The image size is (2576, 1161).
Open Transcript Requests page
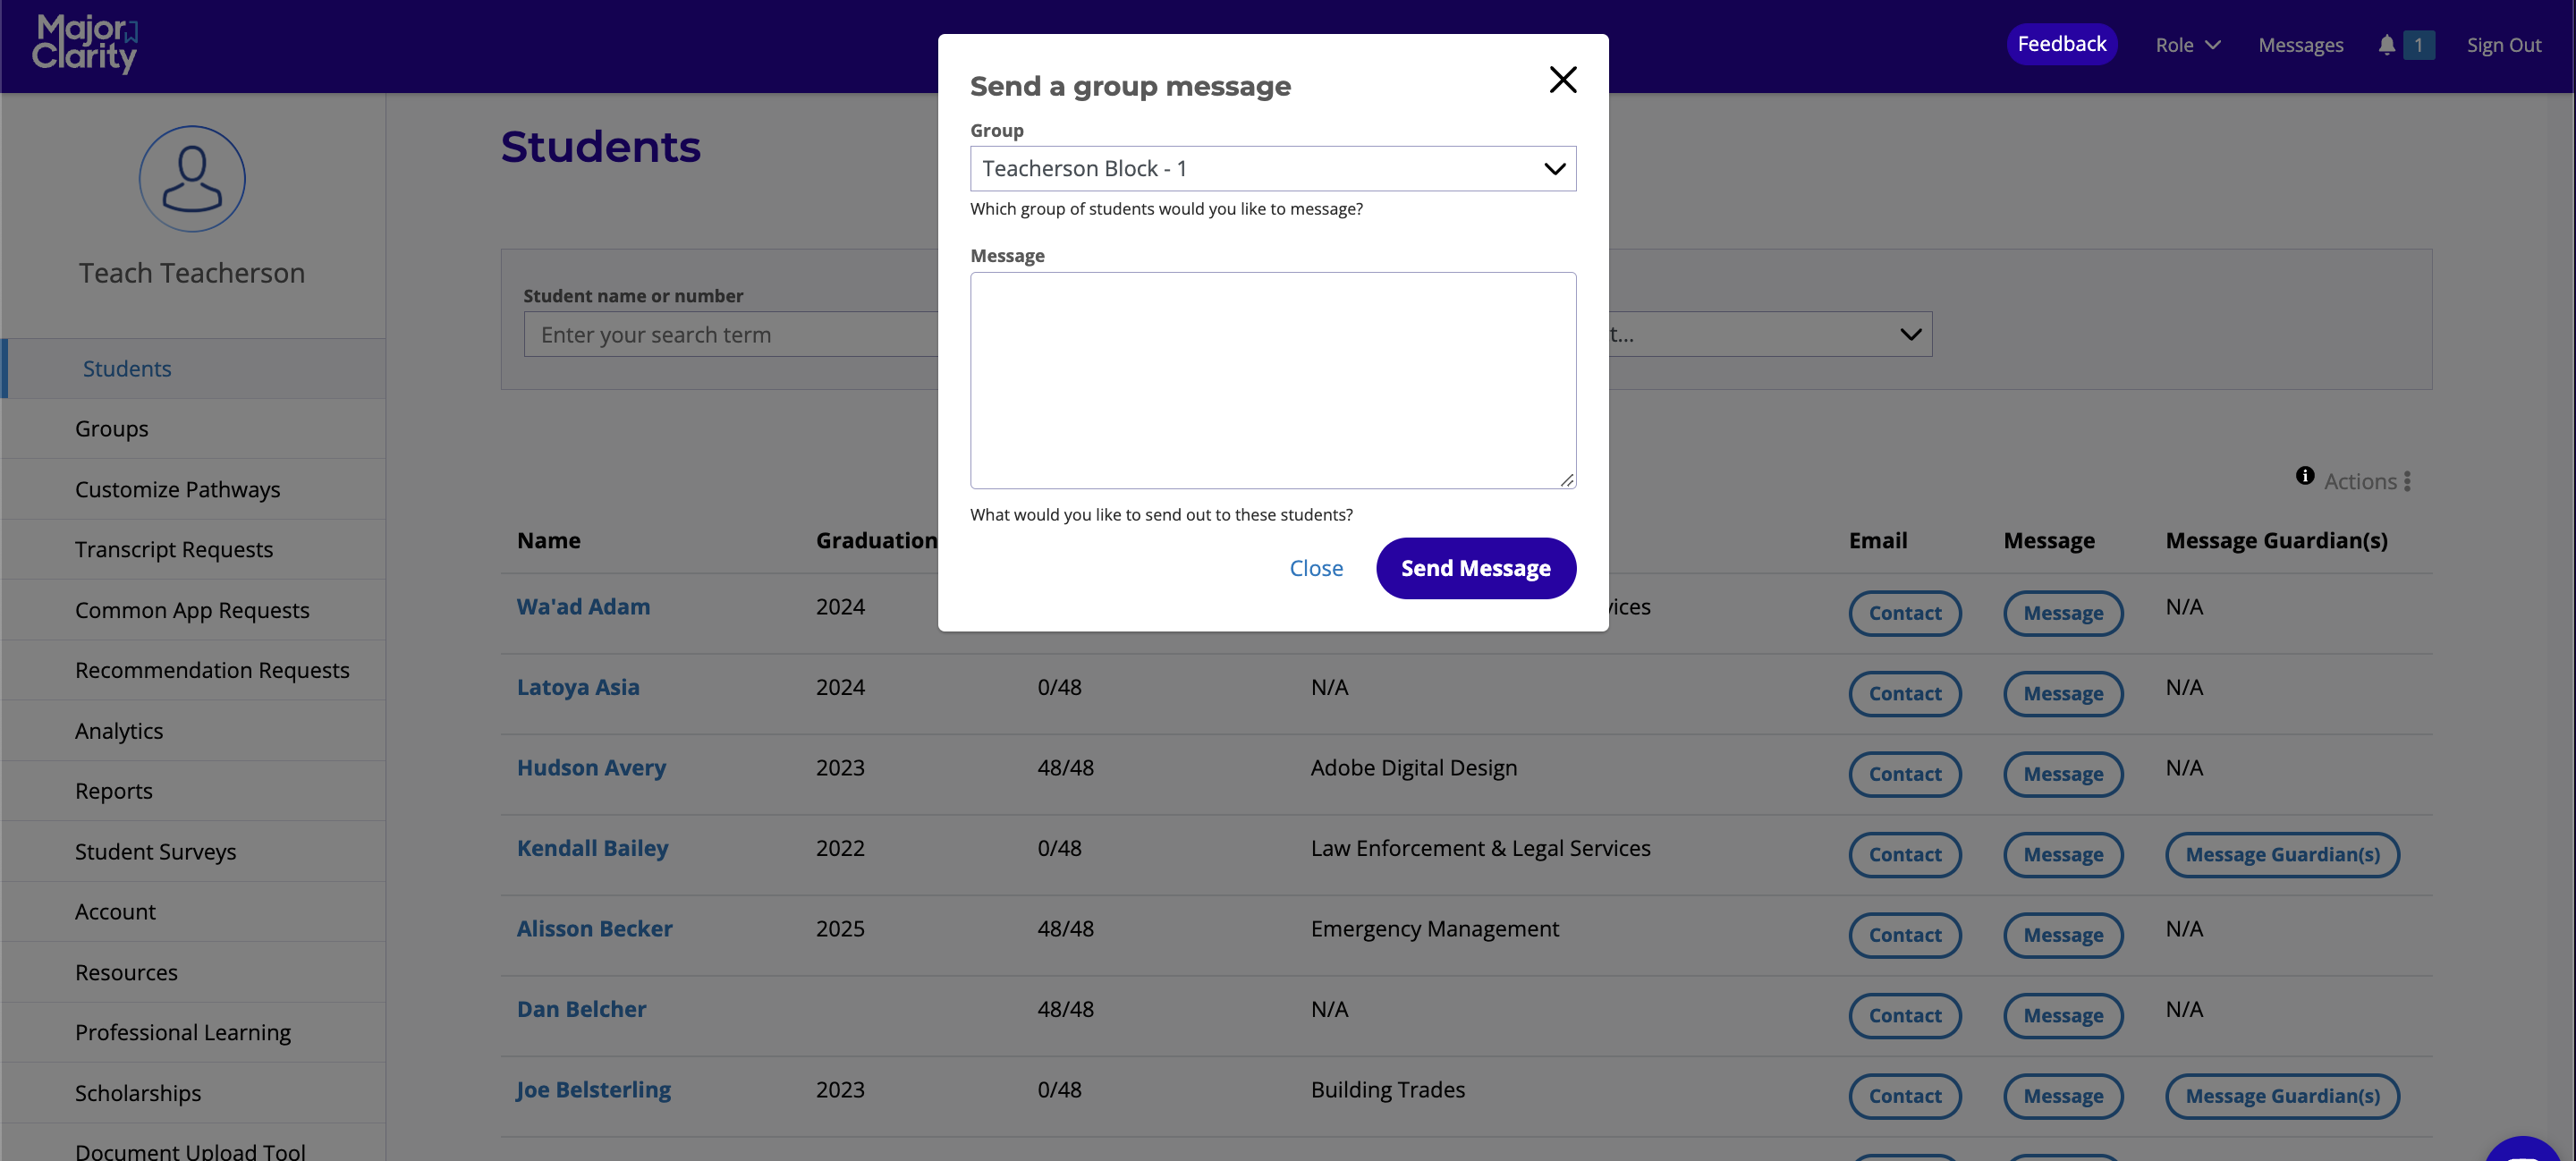pyautogui.click(x=174, y=549)
